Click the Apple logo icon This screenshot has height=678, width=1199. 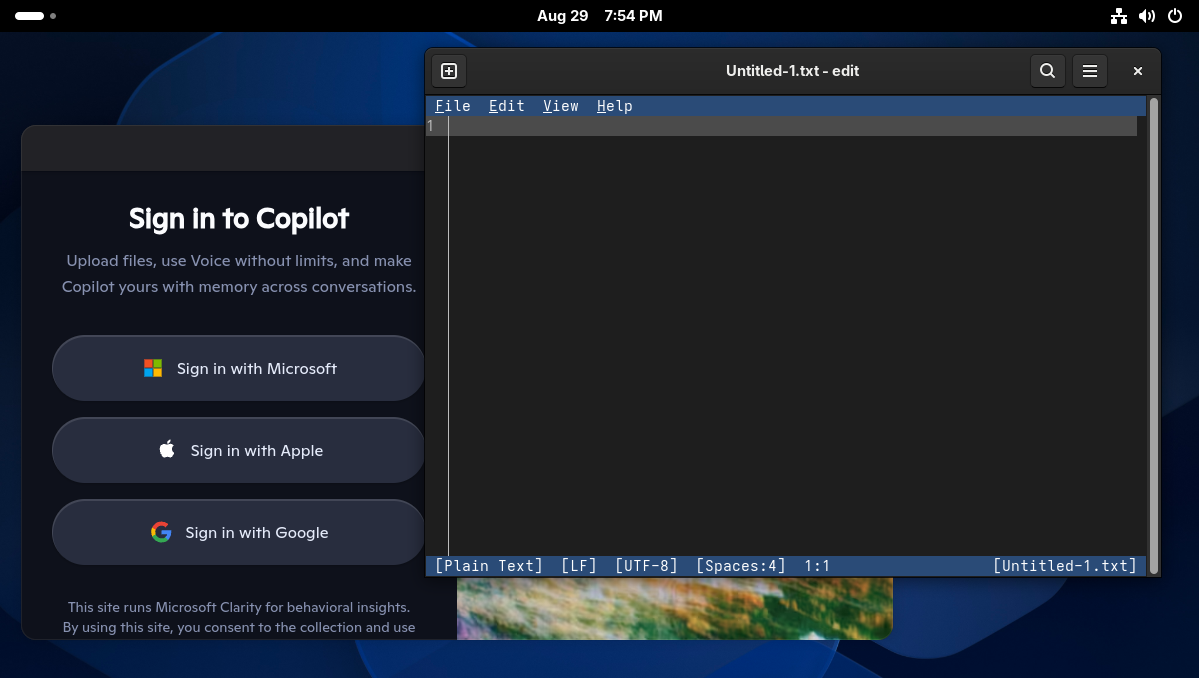click(x=167, y=449)
